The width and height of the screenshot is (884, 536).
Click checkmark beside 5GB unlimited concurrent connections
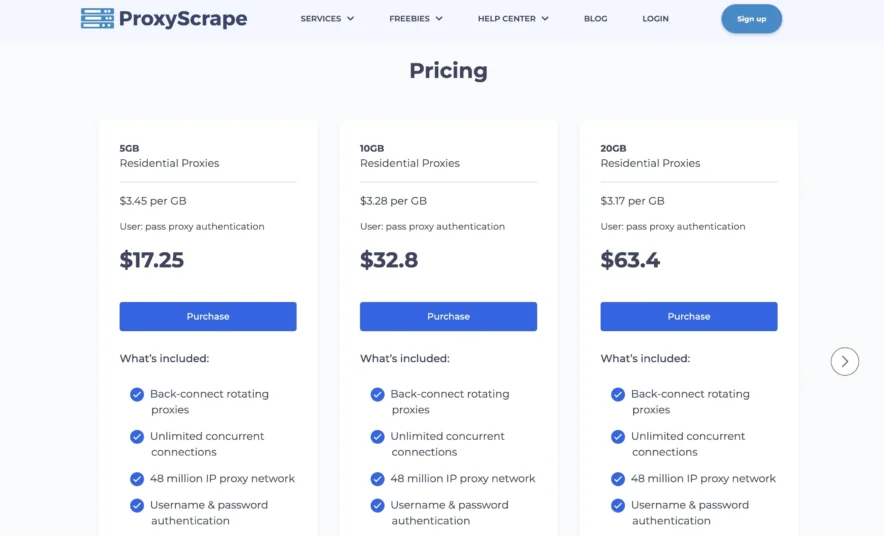coord(137,437)
